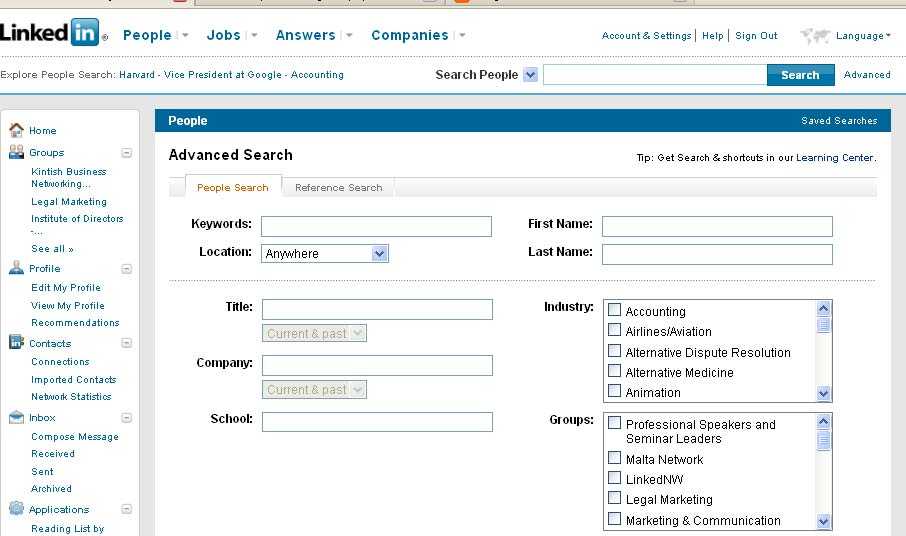The width and height of the screenshot is (906, 536).
Task: Click the blue Search button
Action: pos(800,75)
